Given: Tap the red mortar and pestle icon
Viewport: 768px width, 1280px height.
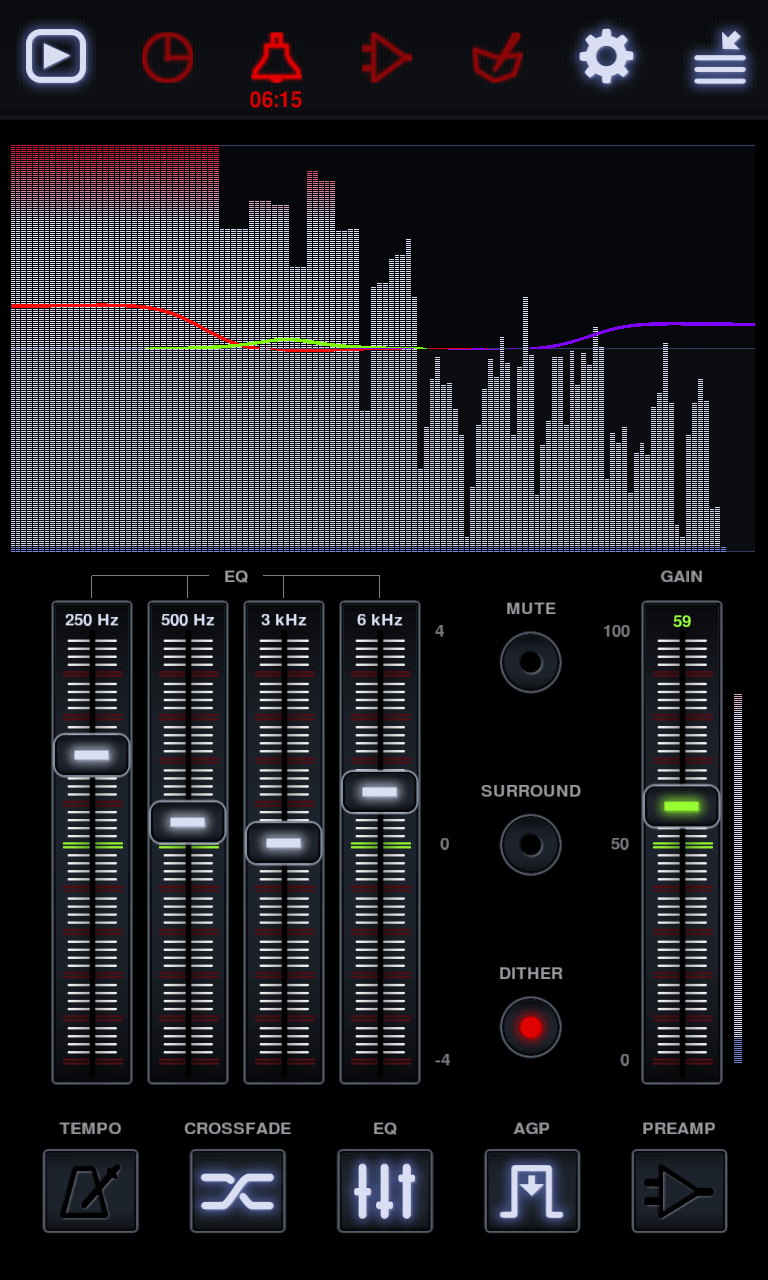Looking at the screenshot, I should tap(497, 57).
